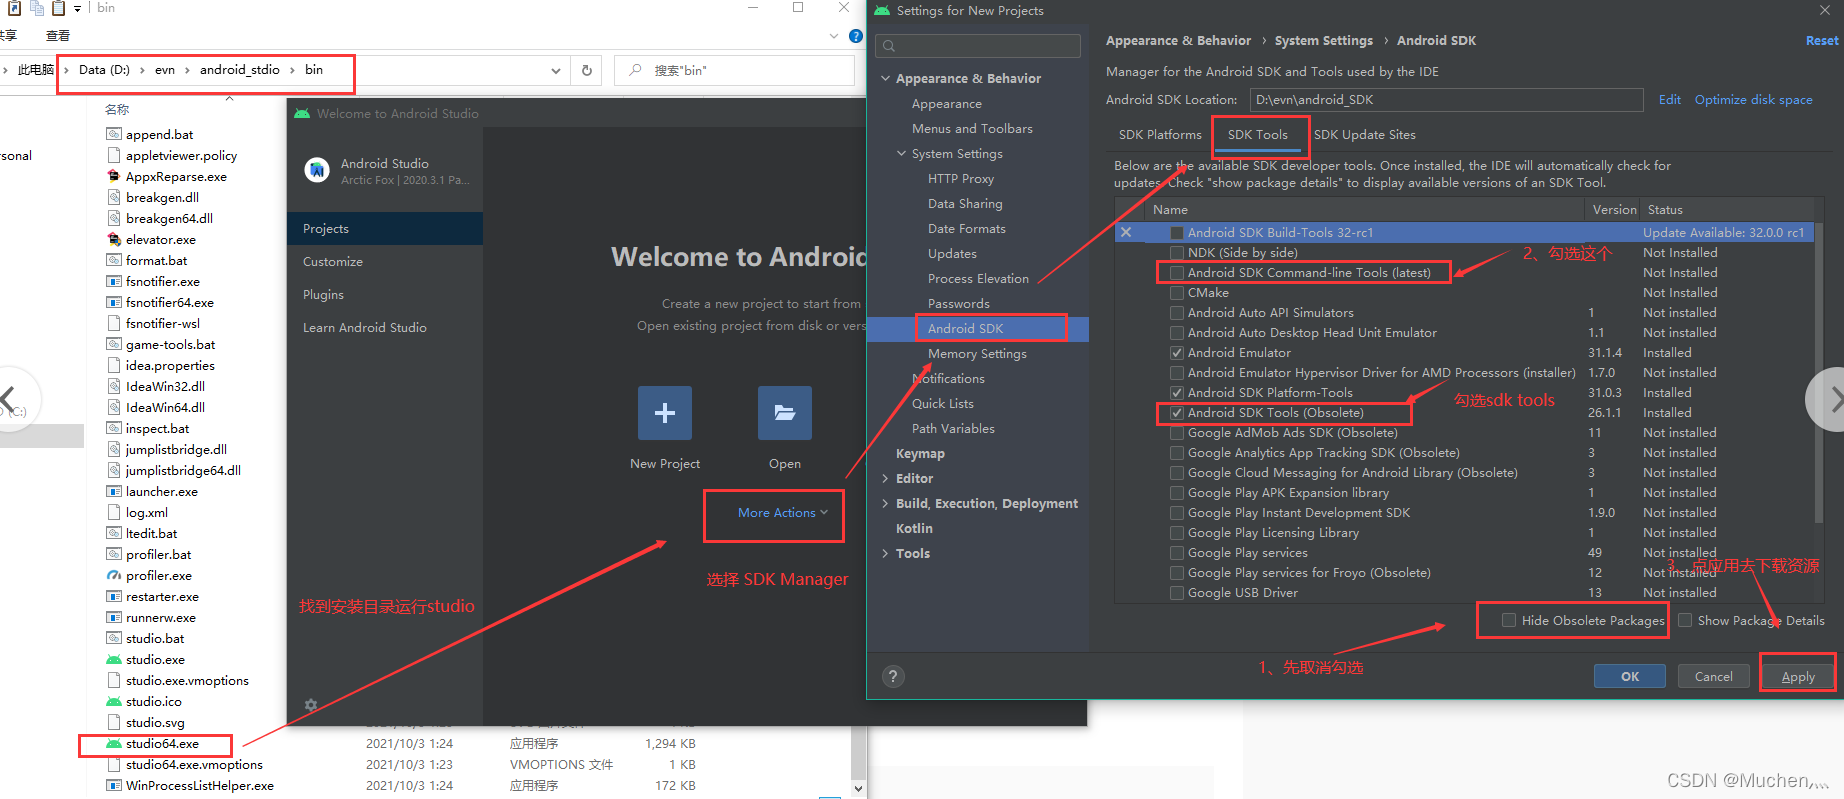The image size is (1844, 799).
Task: Check Android SDK Command-line Tools (latest)
Action: 1177,272
